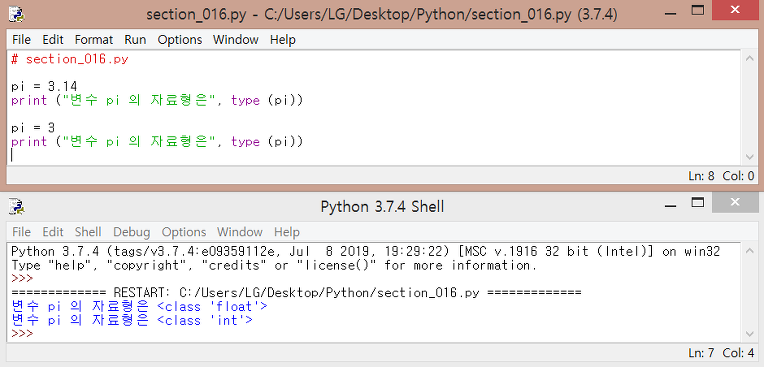This screenshot has width=764, height=367.
Task: Open the Edit menu in the editor window
Action: click(x=53, y=39)
